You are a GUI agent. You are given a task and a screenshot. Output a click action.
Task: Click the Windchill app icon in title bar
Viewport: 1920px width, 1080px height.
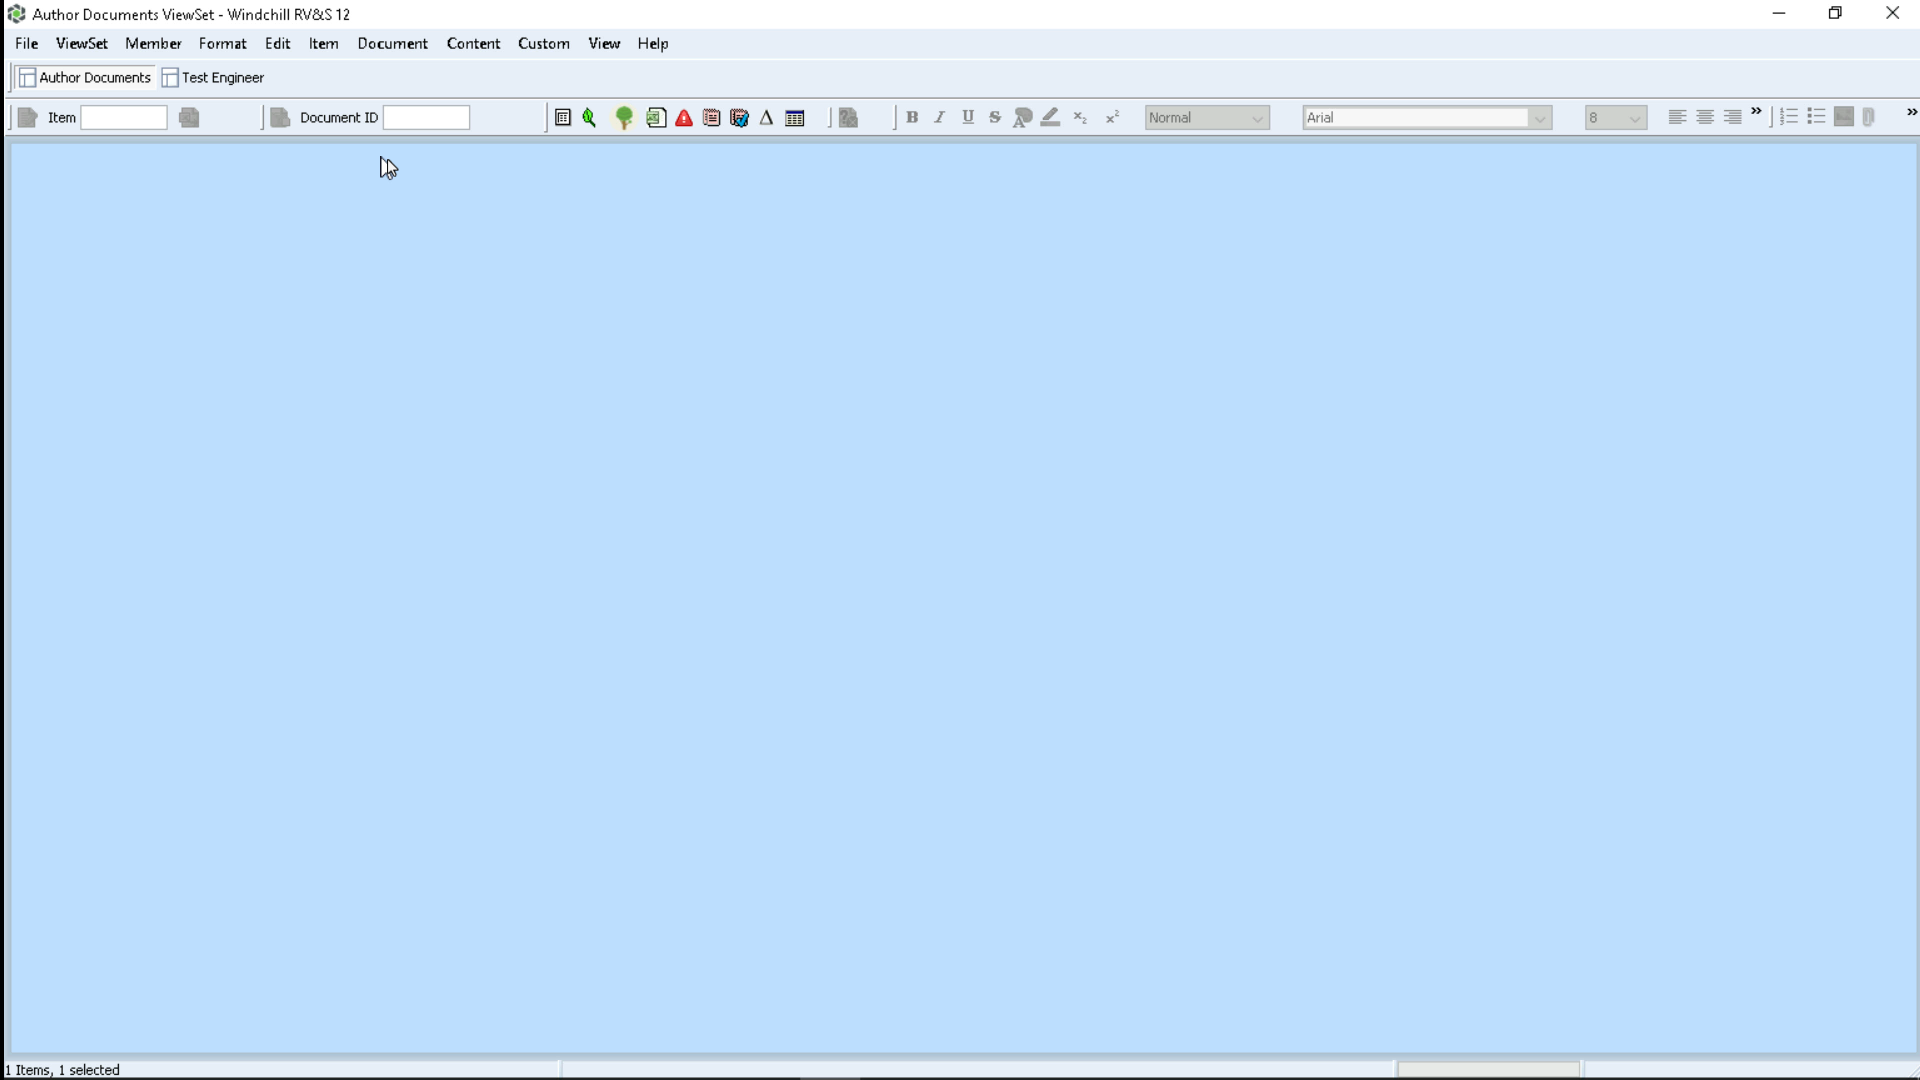click(x=16, y=14)
